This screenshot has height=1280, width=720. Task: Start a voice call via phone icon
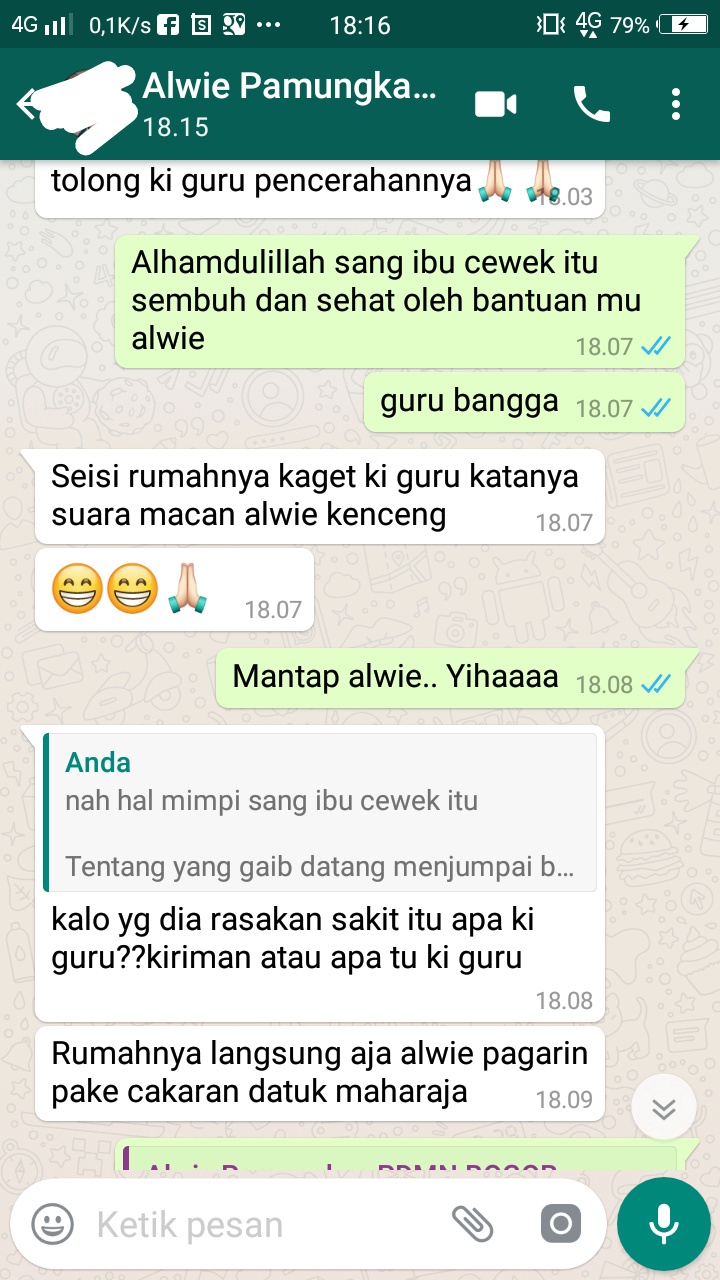pos(591,104)
